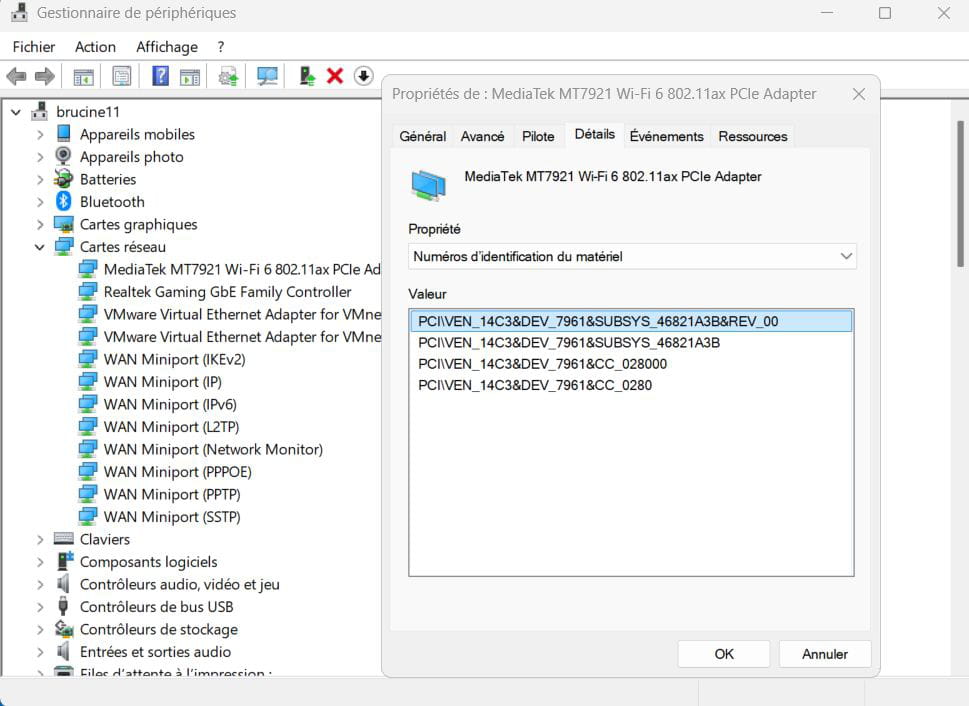Expand the Contrôleurs de bus USB category
The height and width of the screenshot is (706, 969).
[x=40, y=606]
